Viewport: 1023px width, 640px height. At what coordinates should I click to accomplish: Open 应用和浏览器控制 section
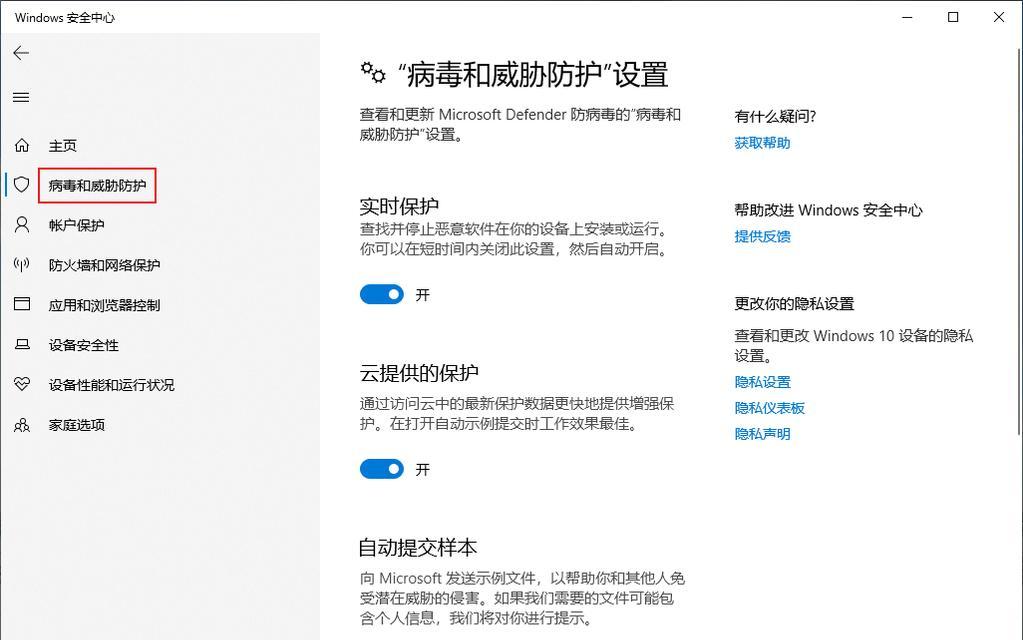[x=104, y=305]
